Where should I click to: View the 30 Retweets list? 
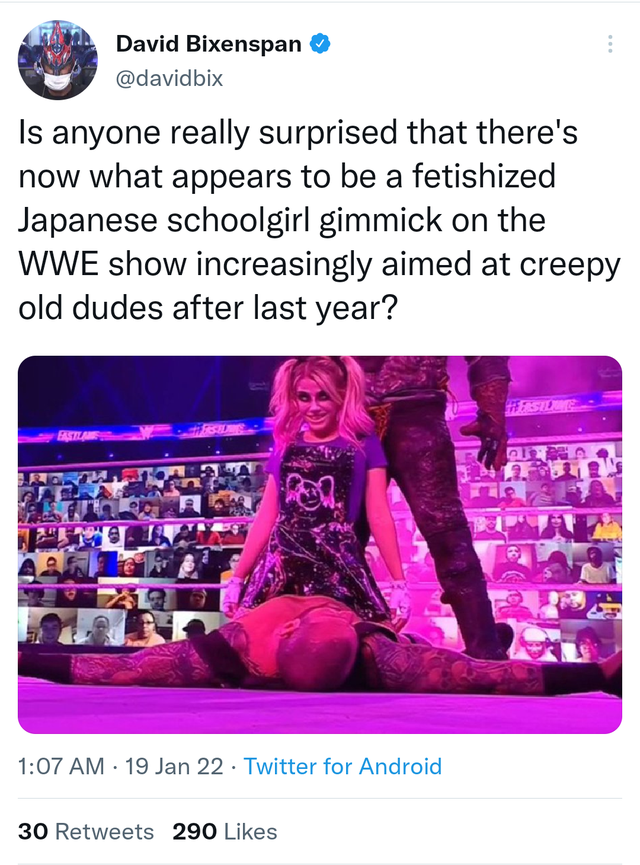(x=86, y=831)
